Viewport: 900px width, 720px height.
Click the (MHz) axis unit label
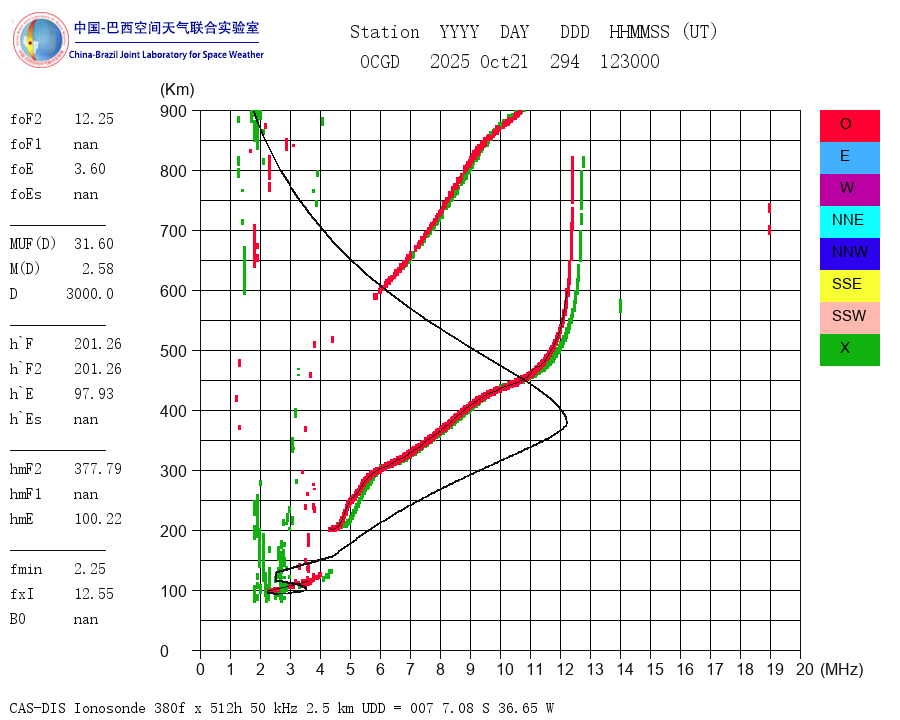click(x=842, y=669)
